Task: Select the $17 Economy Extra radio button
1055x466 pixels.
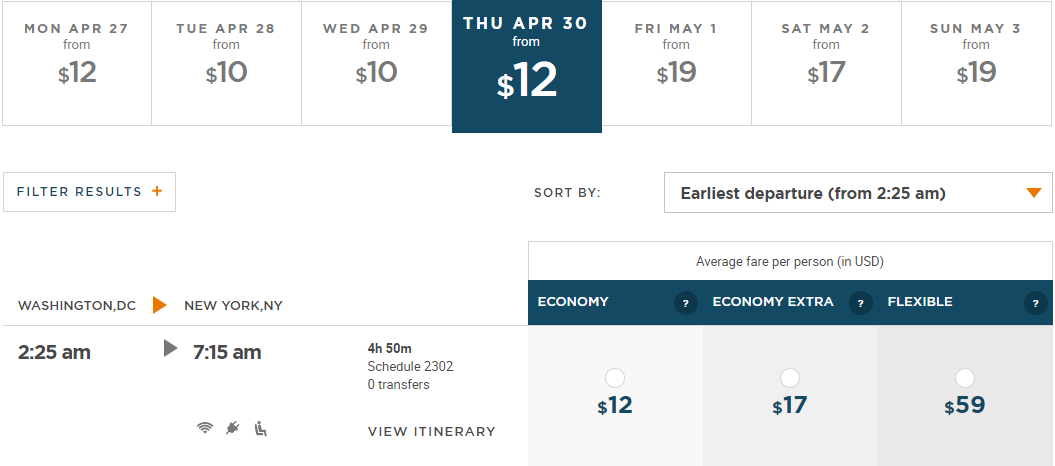Action: pos(790,378)
